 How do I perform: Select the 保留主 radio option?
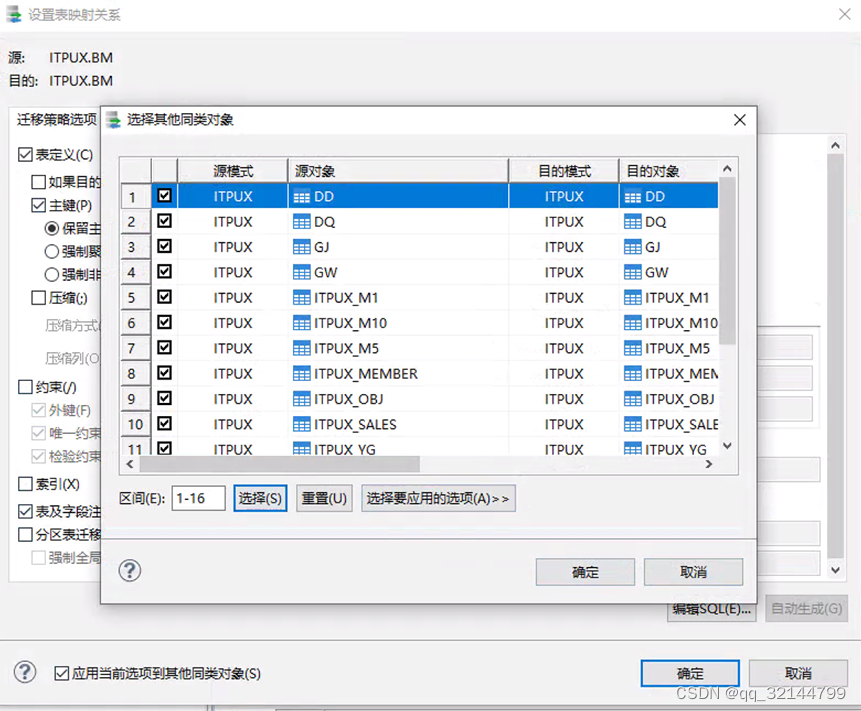pyautogui.click(x=52, y=228)
